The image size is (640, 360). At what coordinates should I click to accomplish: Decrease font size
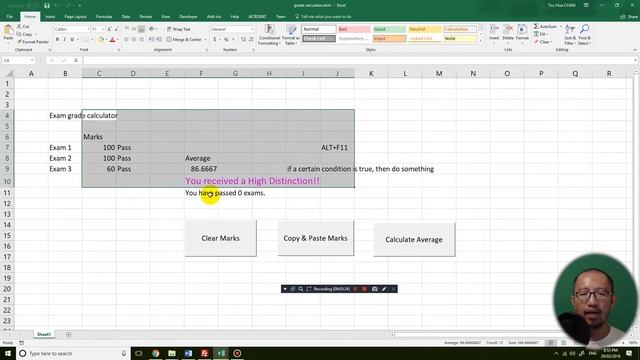coord(116,29)
